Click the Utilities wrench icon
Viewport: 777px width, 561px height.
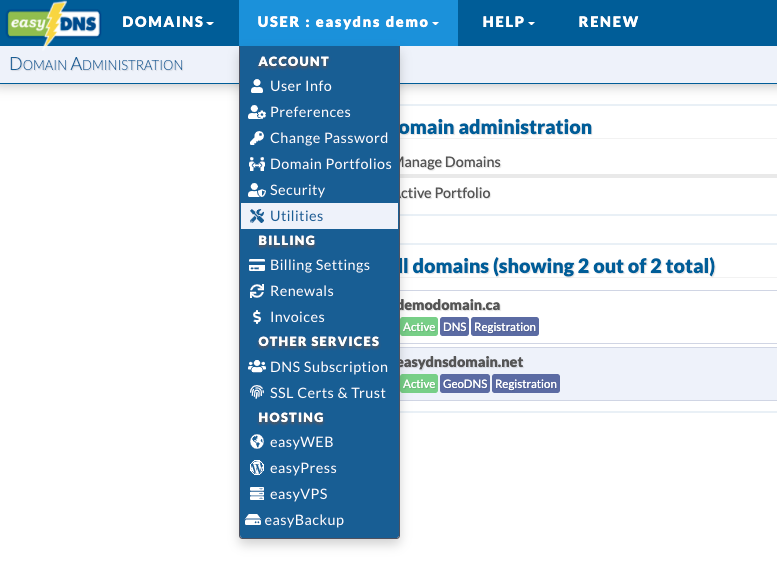coord(257,216)
